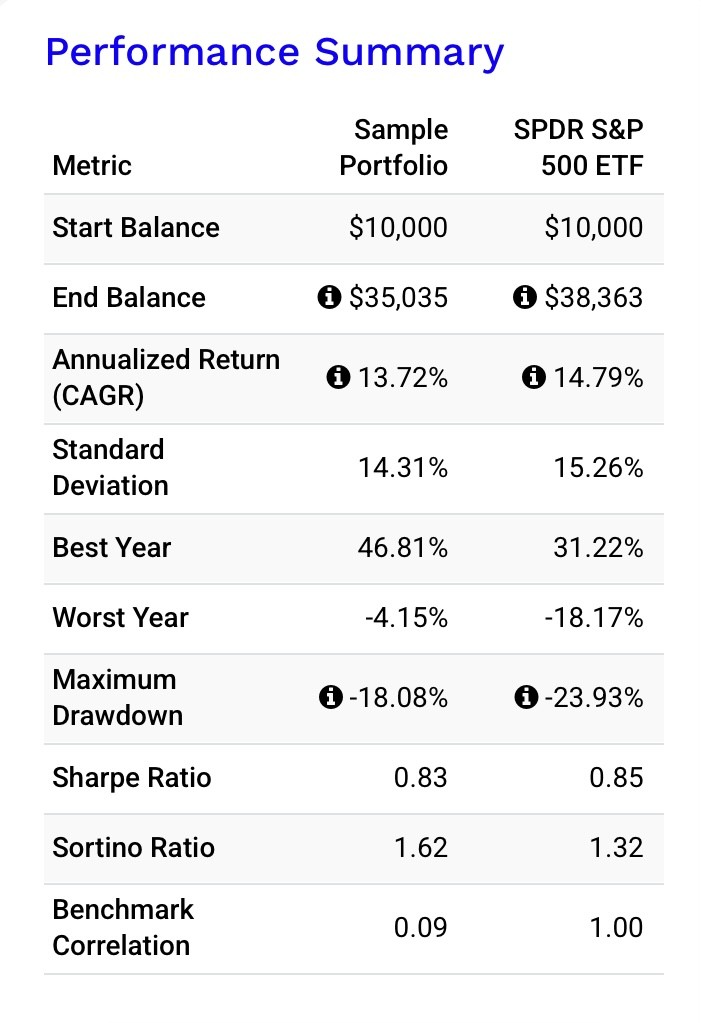Show info for -23.93% maximum drawdown
This screenshot has width=701, height=1023.
(525, 698)
